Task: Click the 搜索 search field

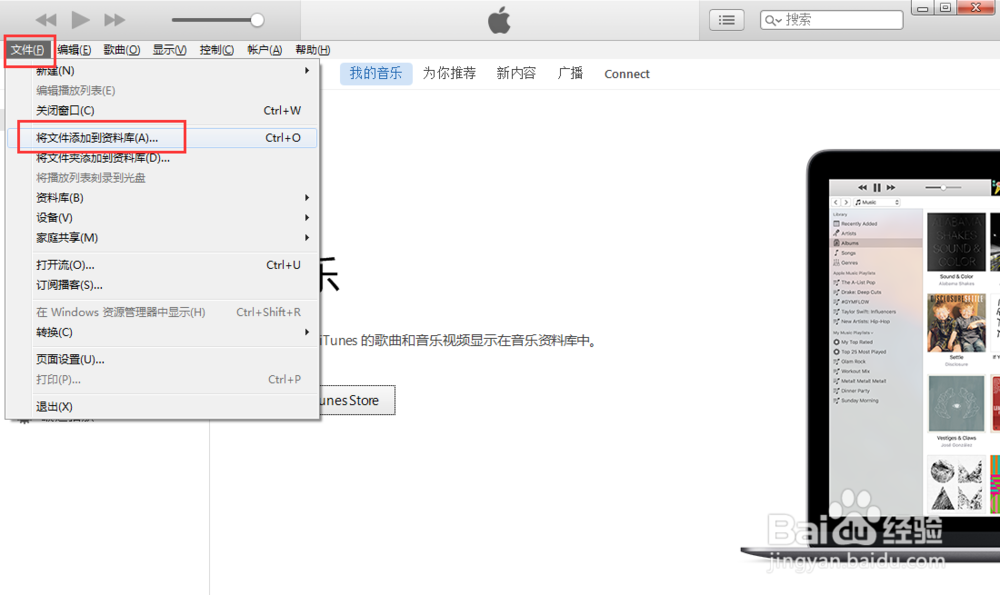Action: pos(832,20)
